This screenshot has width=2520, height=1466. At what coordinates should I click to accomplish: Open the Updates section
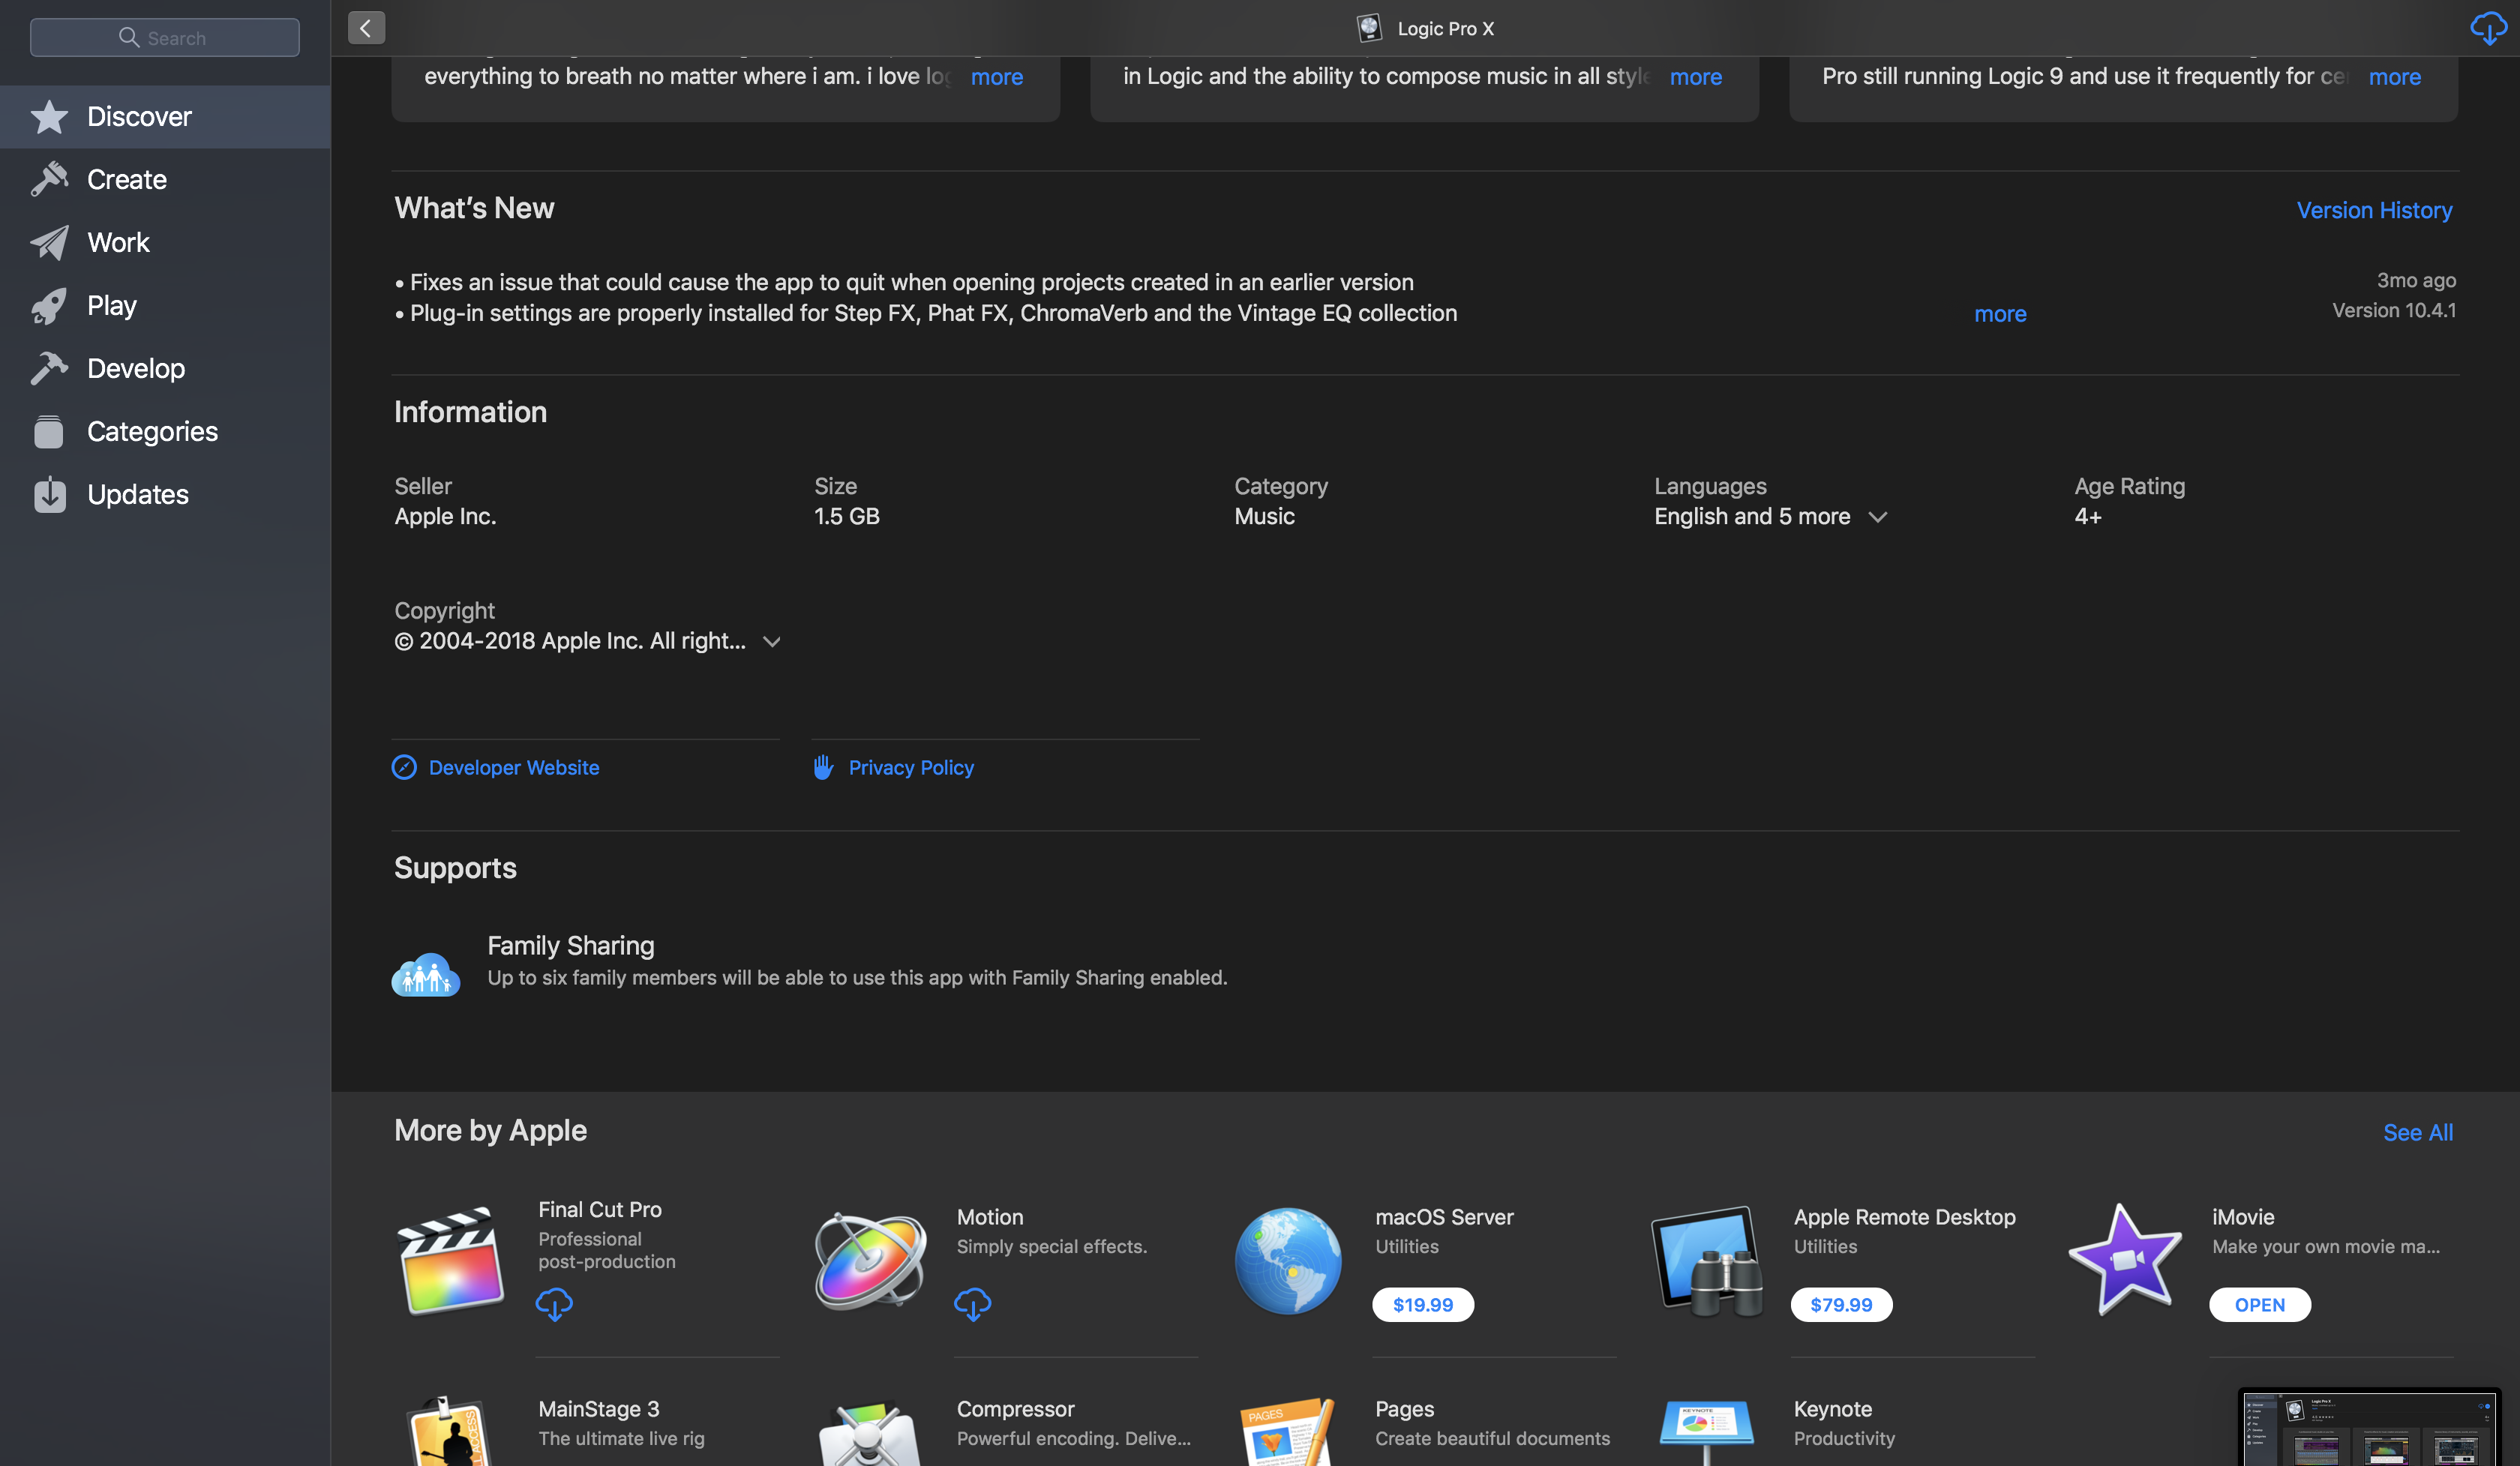pyautogui.click(x=165, y=495)
